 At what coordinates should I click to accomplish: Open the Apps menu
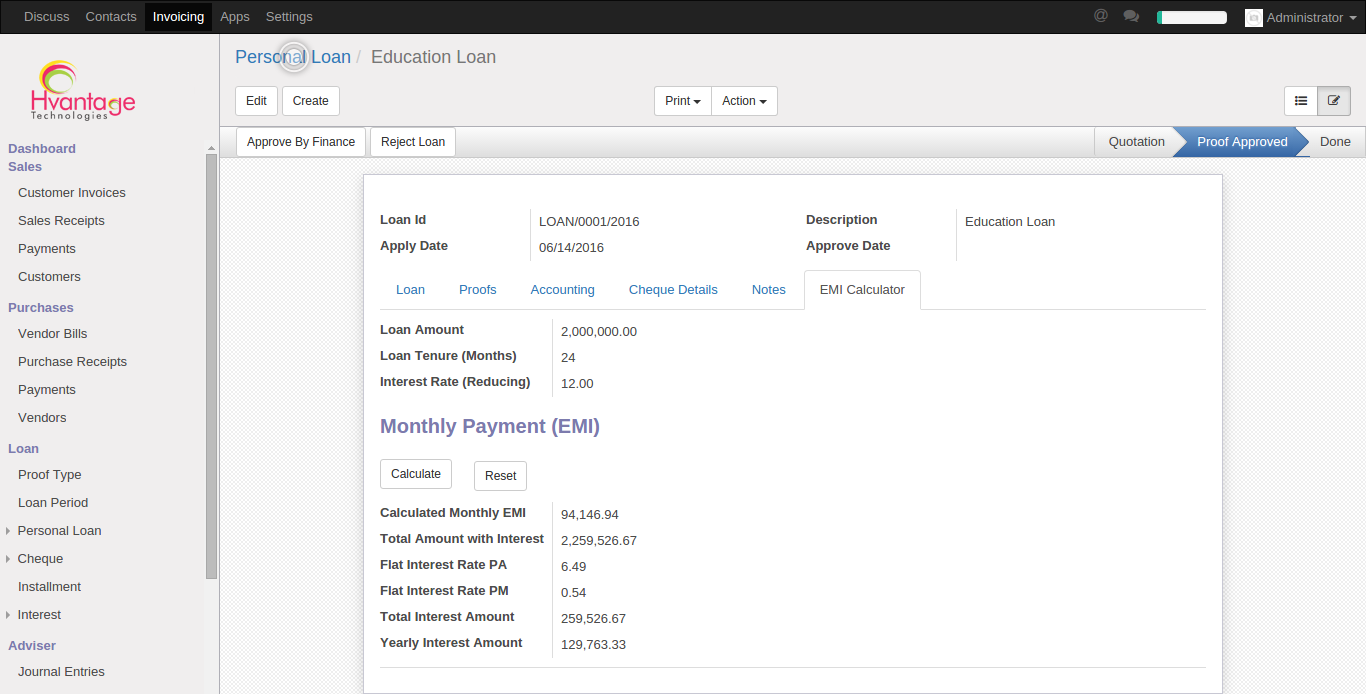pyautogui.click(x=235, y=17)
